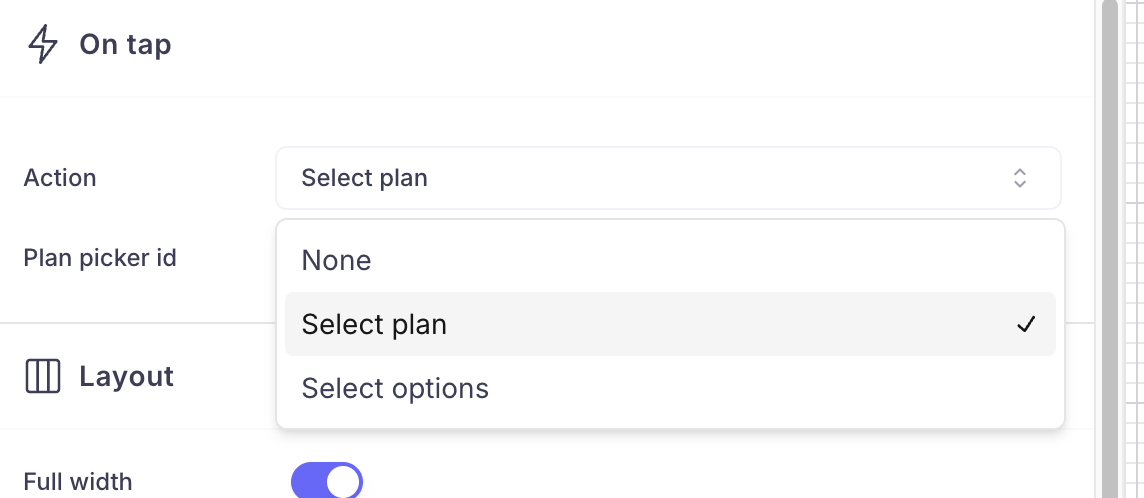Click empty space right of On tap title

(600, 45)
